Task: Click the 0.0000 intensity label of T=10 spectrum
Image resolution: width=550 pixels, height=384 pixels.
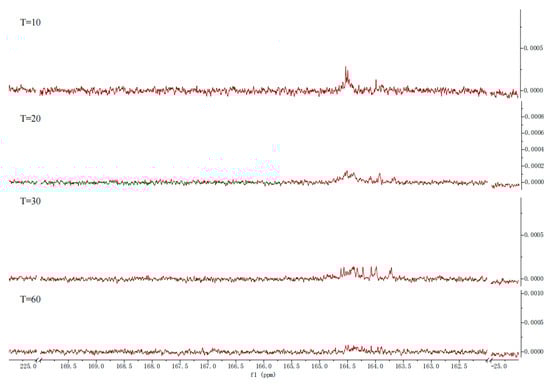Action: 534,90
